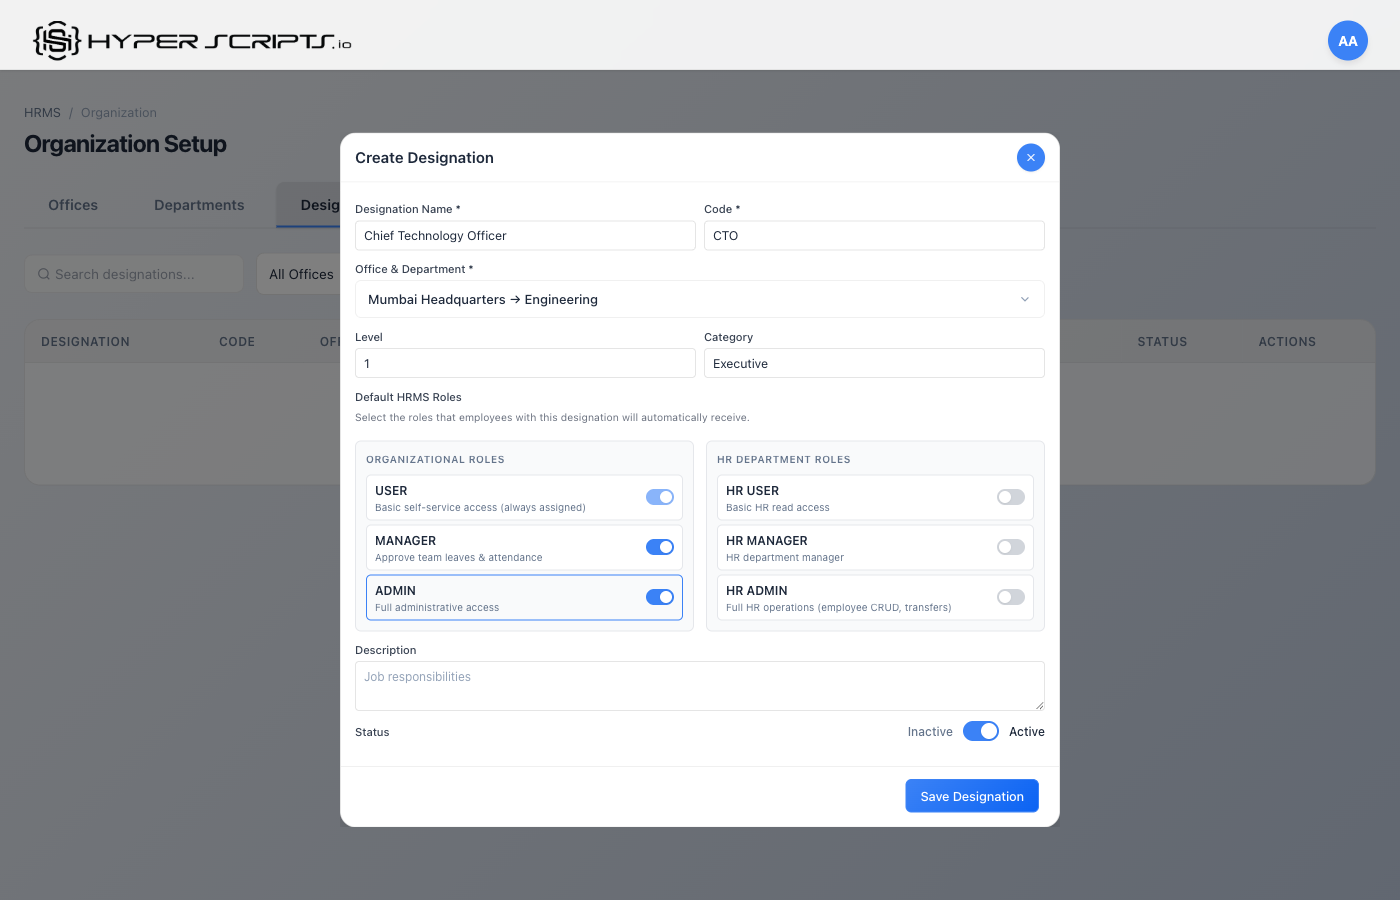Navigate to HRMS via breadcrumb
The width and height of the screenshot is (1400, 900).
click(42, 112)
